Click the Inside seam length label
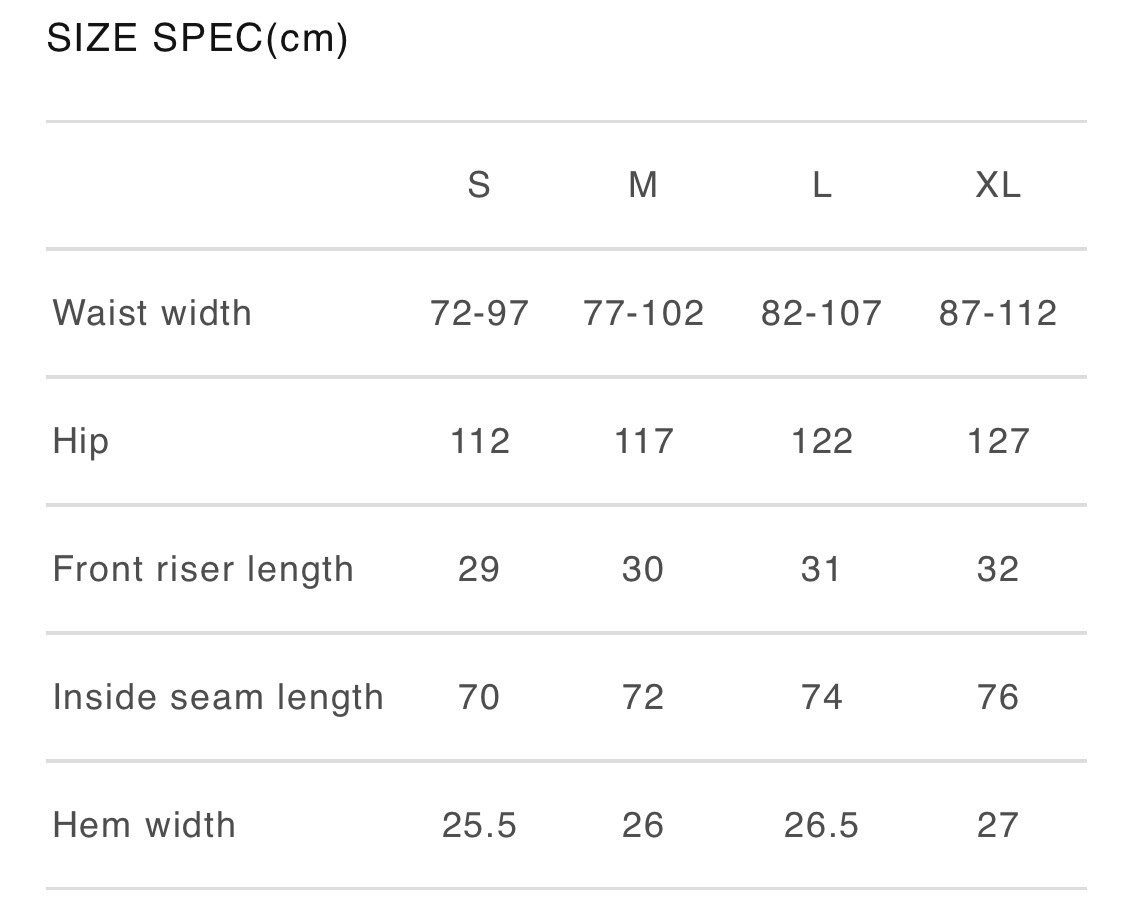The image size is (1147, 922). click(218, 697)
